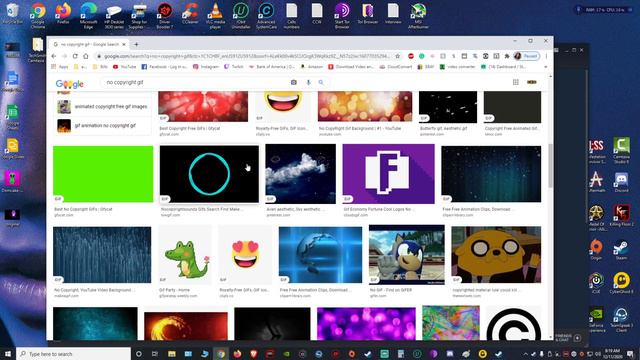Viewport: 640px width, 360px height.
Task: Open the heart-eyes emoji GIF thumbnail
Action: tap(245, 255)
